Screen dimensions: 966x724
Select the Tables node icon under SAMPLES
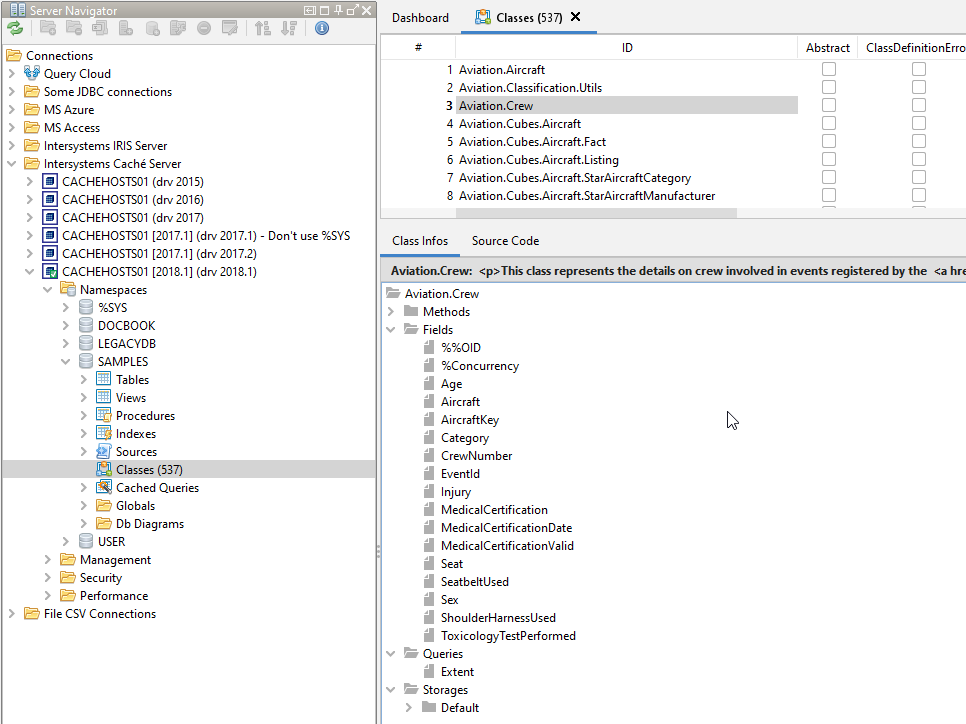pyautogui.click(x=103, y=380)
